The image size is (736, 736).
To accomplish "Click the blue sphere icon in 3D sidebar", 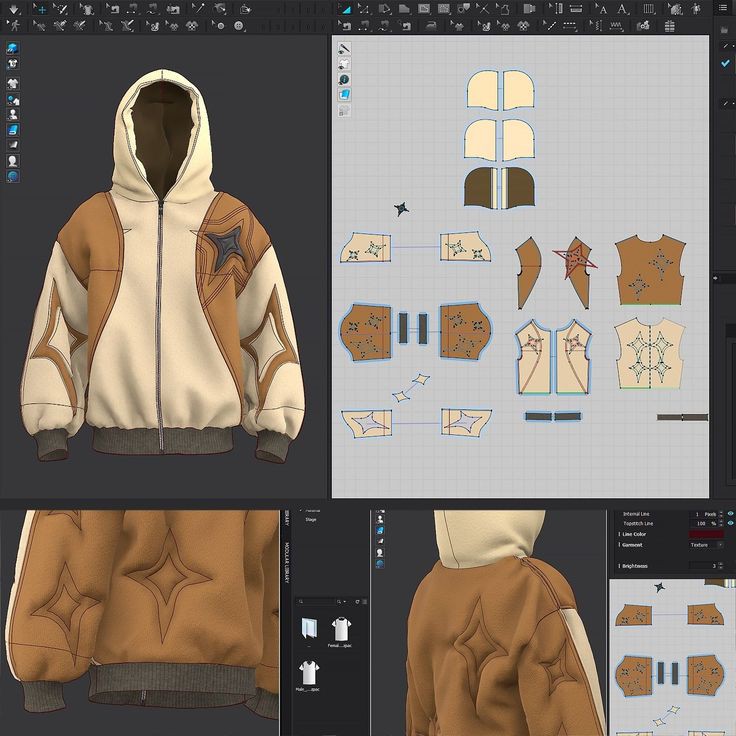I will click(x=13, y=176).
